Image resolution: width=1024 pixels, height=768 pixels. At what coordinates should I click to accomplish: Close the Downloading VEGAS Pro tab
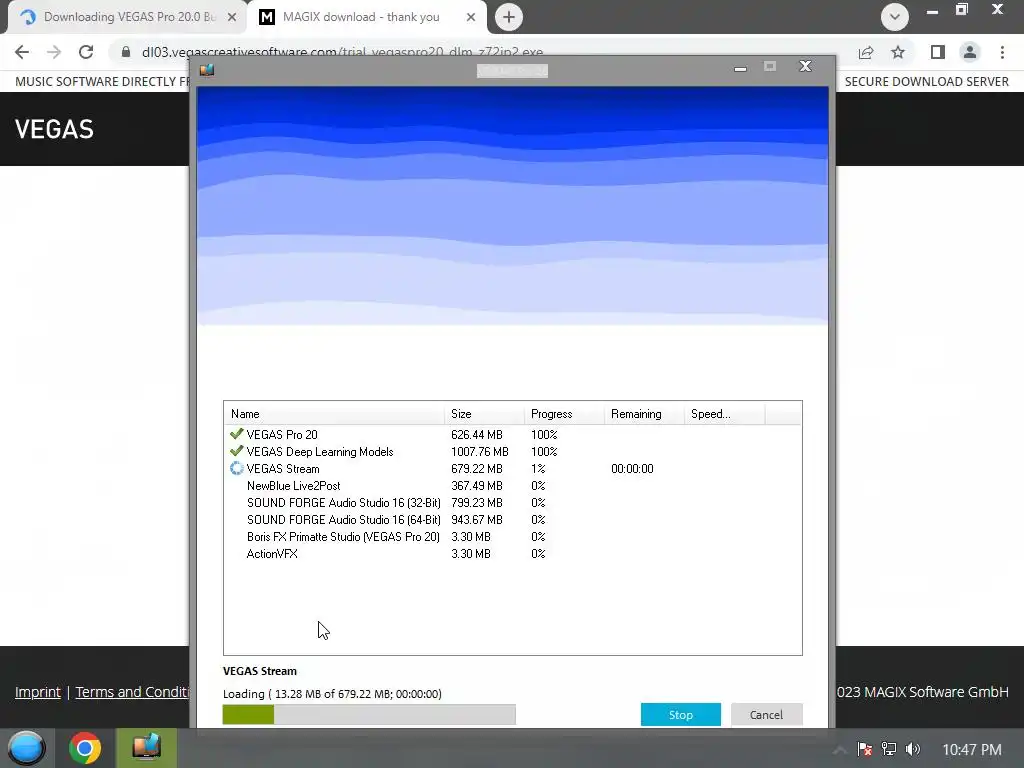tap(232, 17)
